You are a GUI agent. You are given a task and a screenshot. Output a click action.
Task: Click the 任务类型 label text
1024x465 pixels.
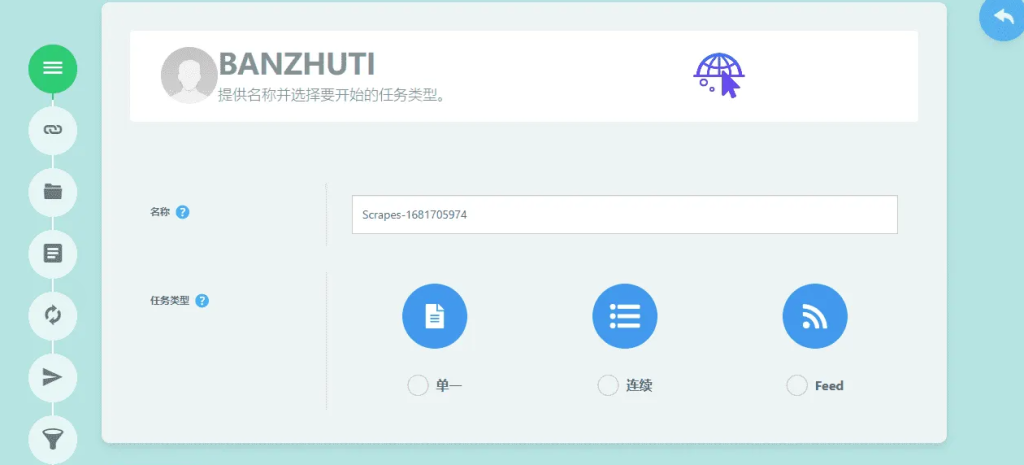170,301
